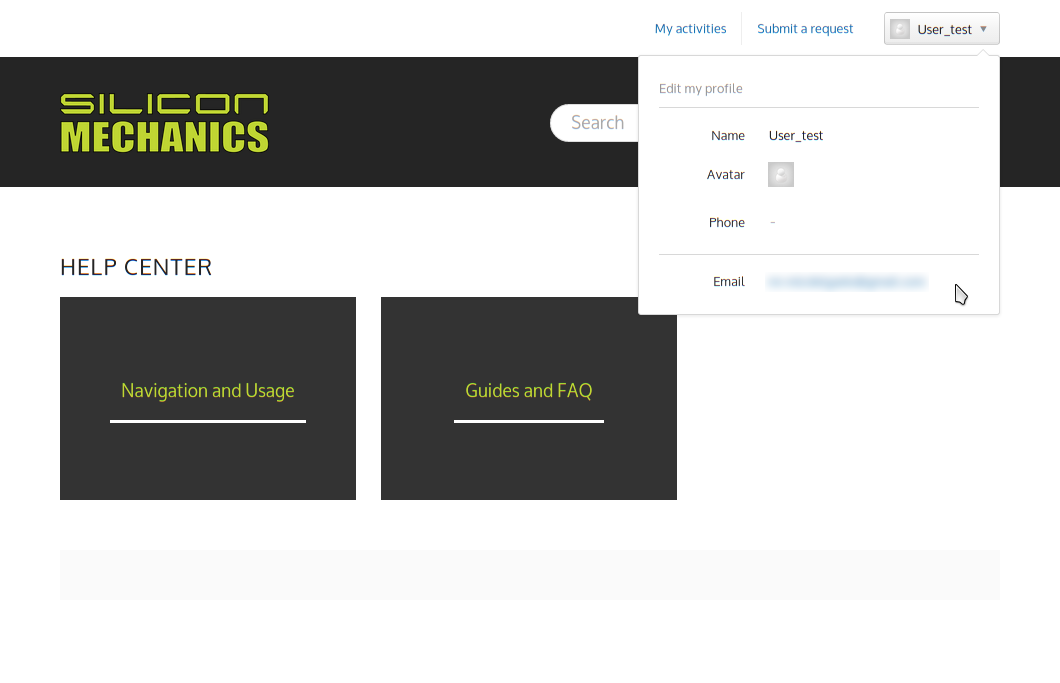1060x683 pixels.
Task: Toggle the User_test account dropdown
Action: click(x=941, y=29)
